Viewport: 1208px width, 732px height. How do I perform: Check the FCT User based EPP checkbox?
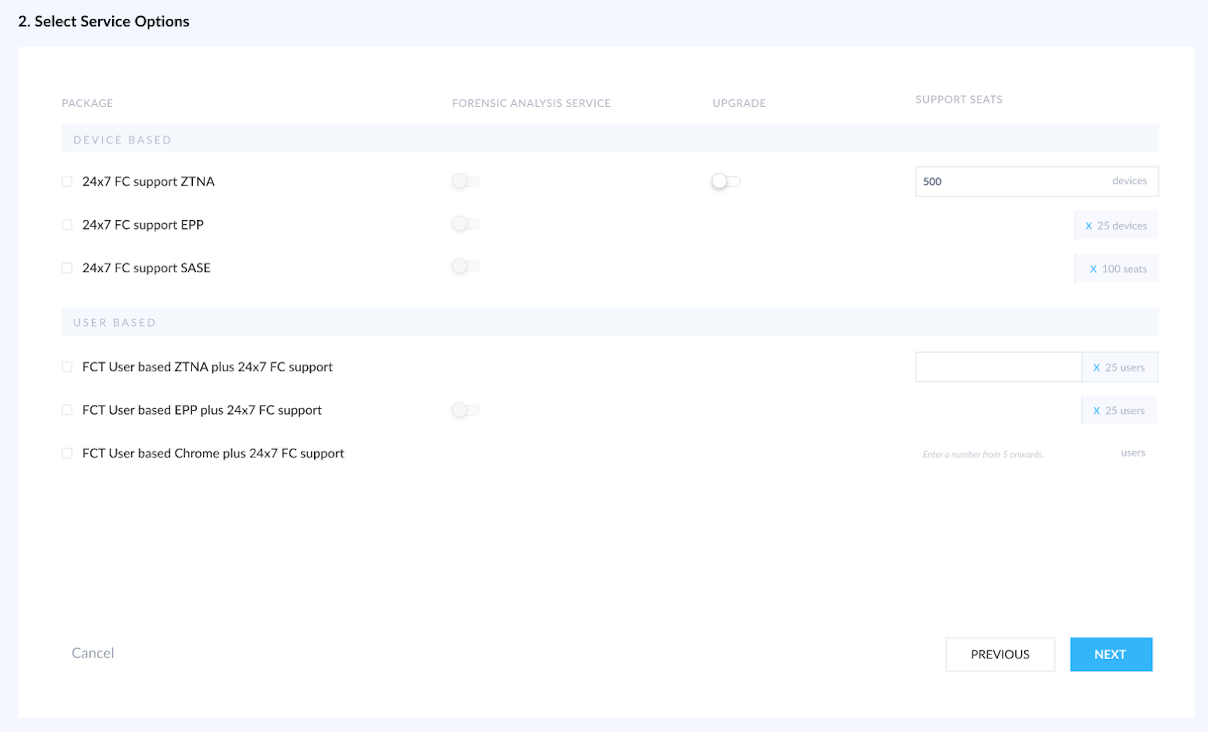(x=66, y=410)
